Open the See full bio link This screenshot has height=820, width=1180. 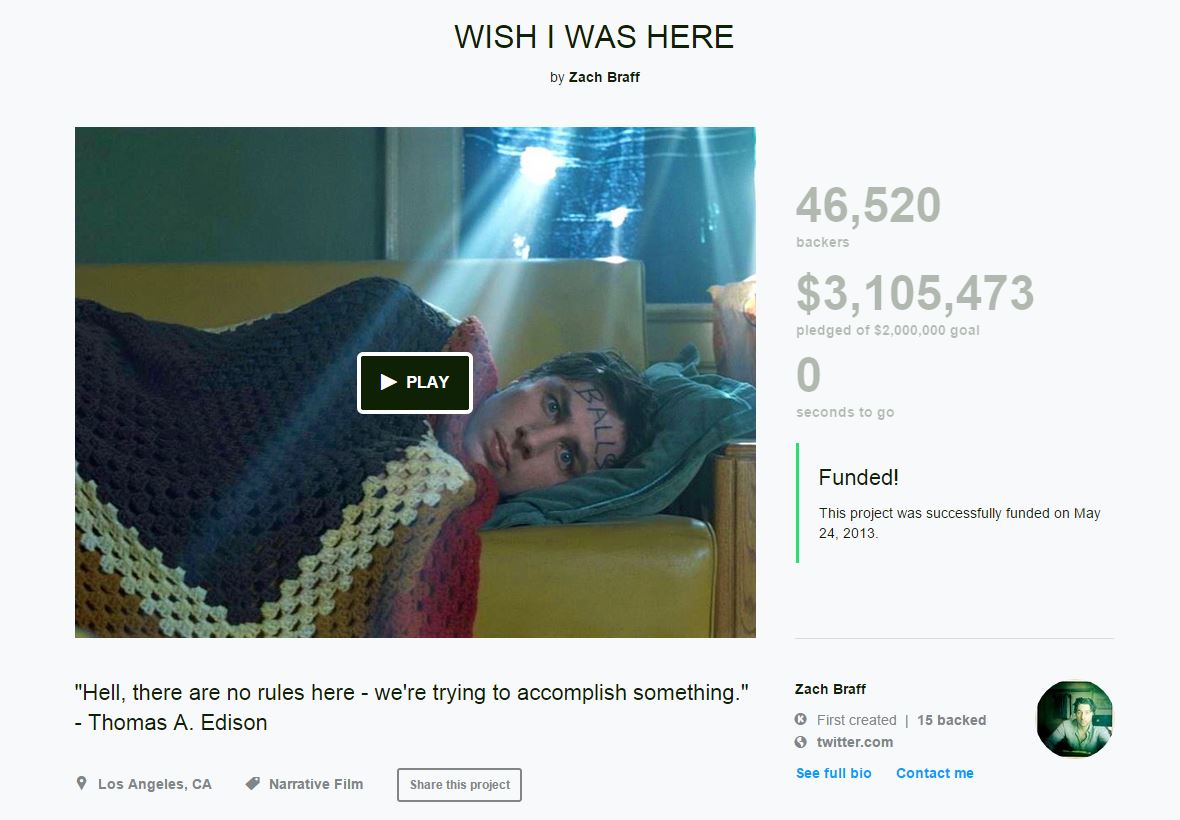tap(834, 773)
